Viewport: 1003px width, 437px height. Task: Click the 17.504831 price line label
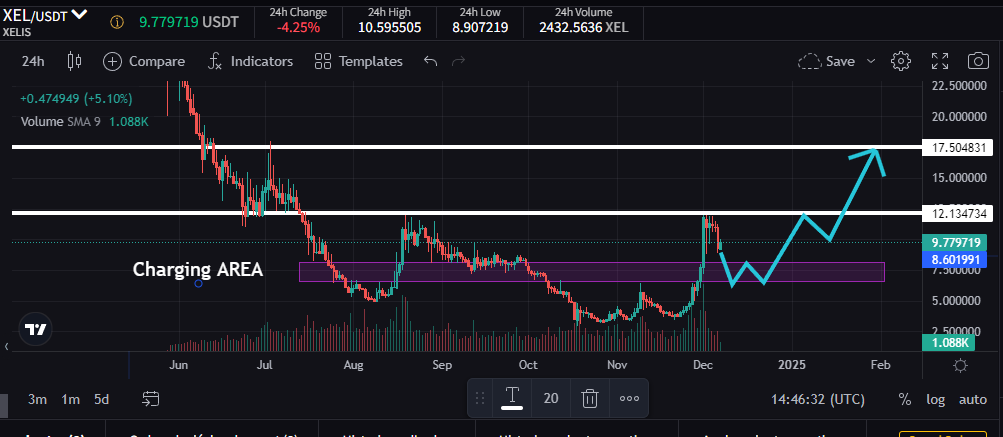tap(958, 148)
